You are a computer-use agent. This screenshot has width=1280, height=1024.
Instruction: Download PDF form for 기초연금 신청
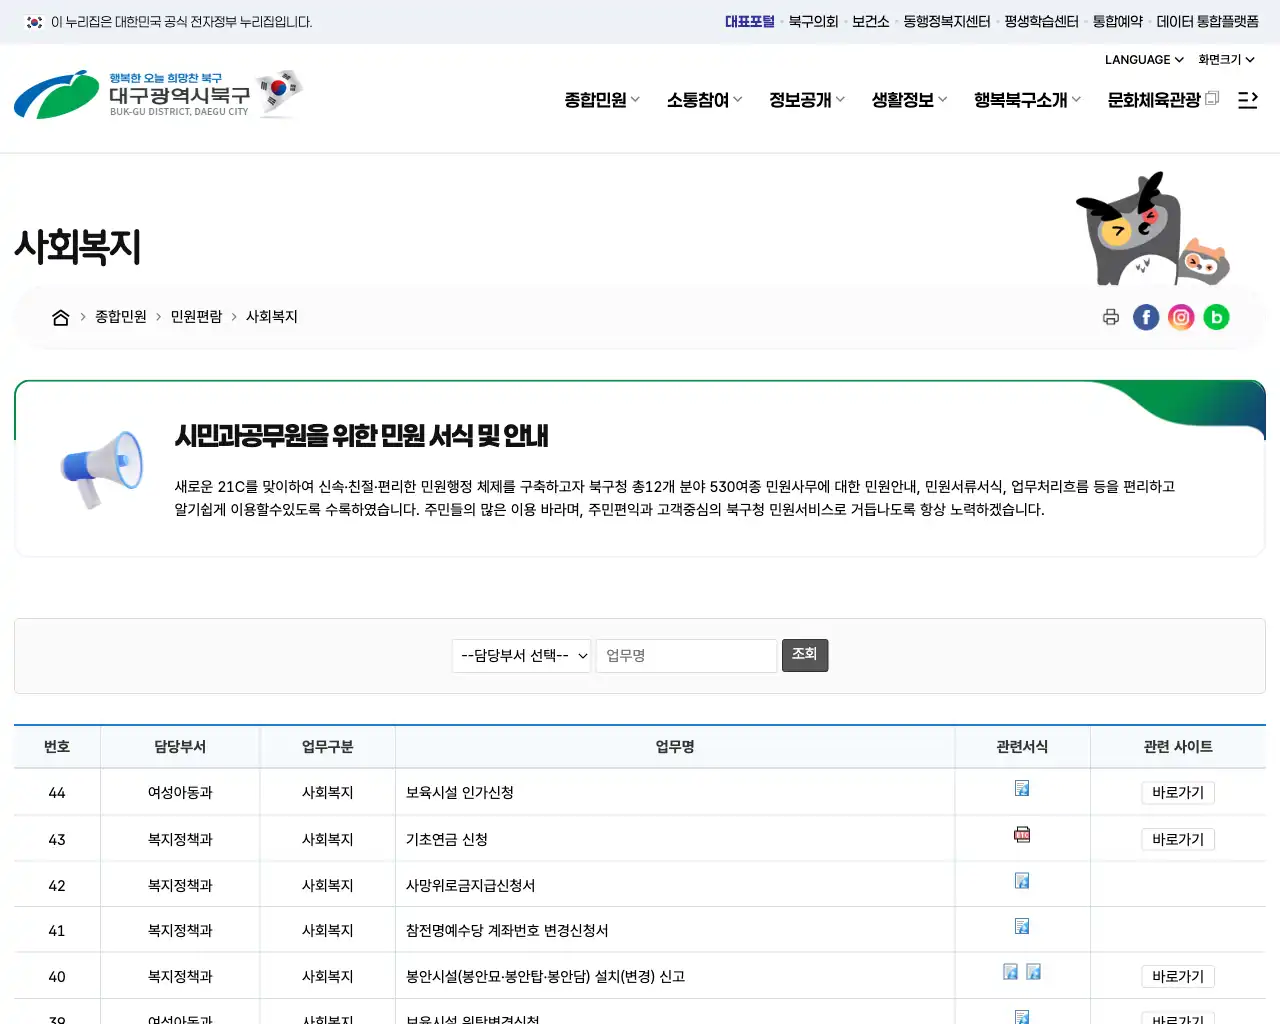(x=1022, y=834)
